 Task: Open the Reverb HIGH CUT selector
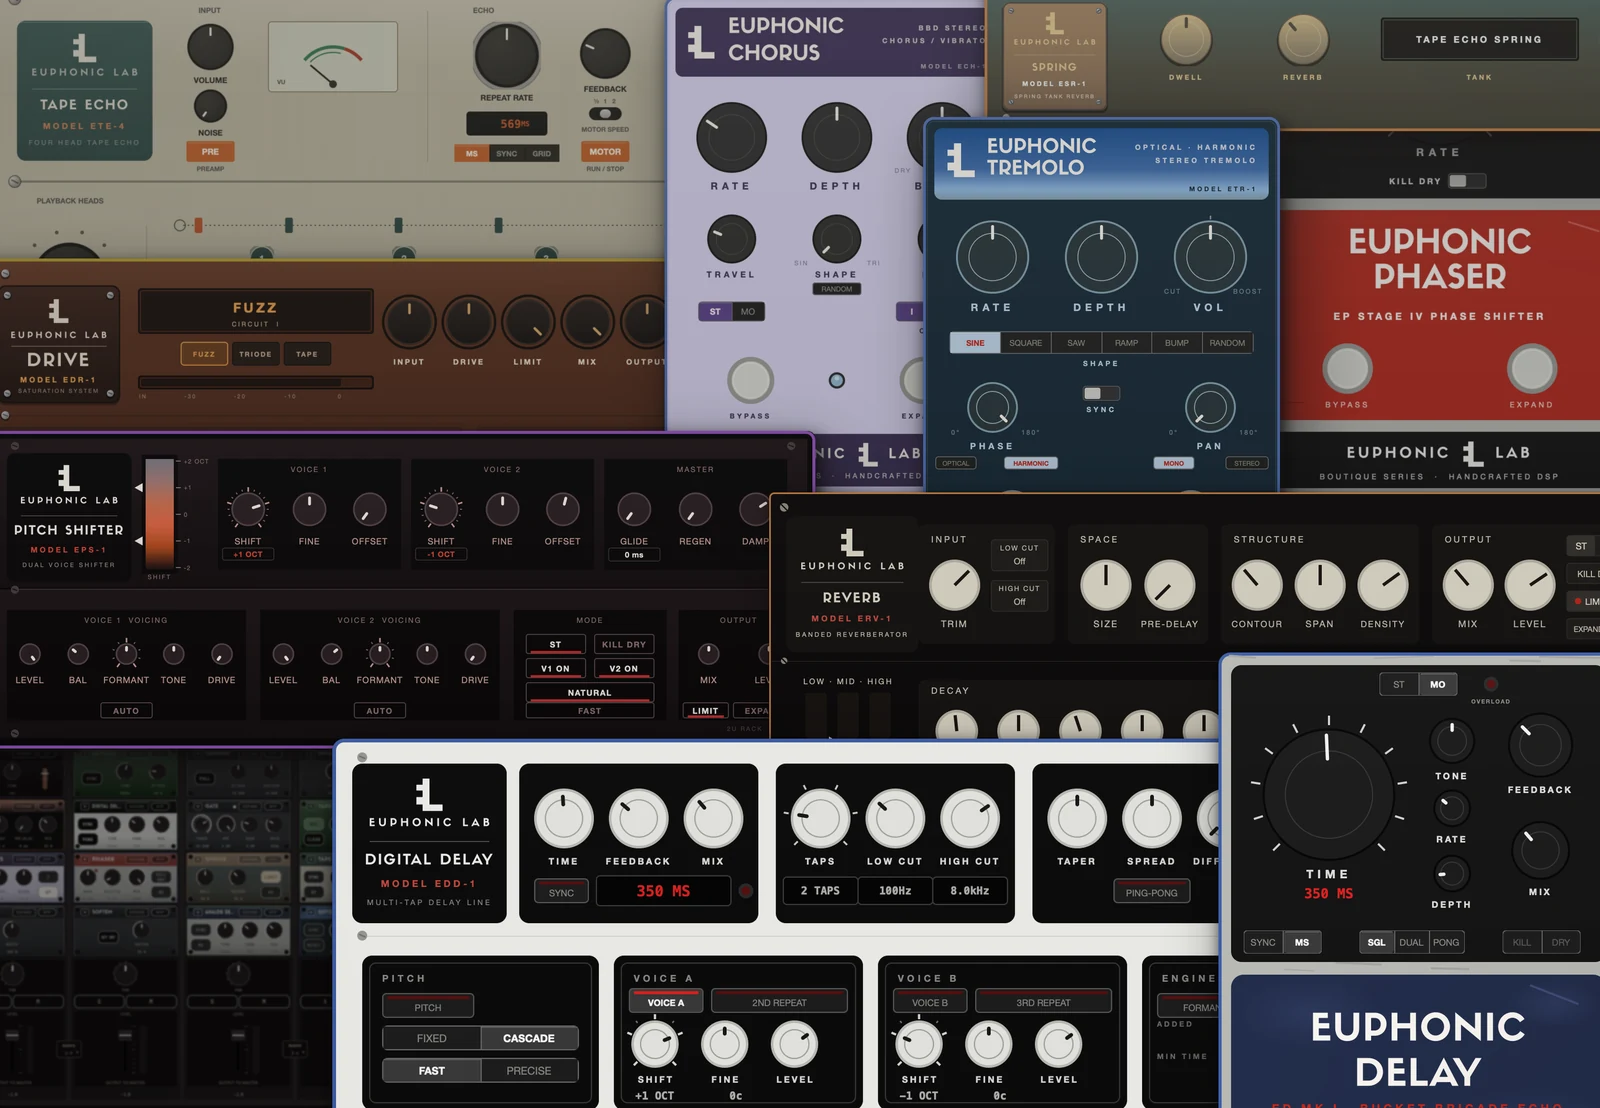click(x=1019, y=595)
